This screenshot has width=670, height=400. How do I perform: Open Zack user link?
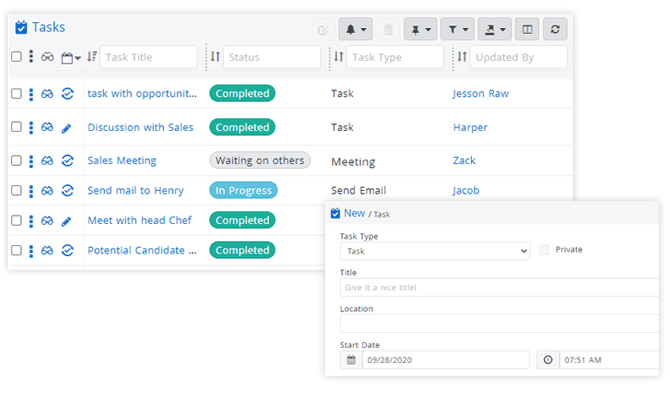coord(464,161)
